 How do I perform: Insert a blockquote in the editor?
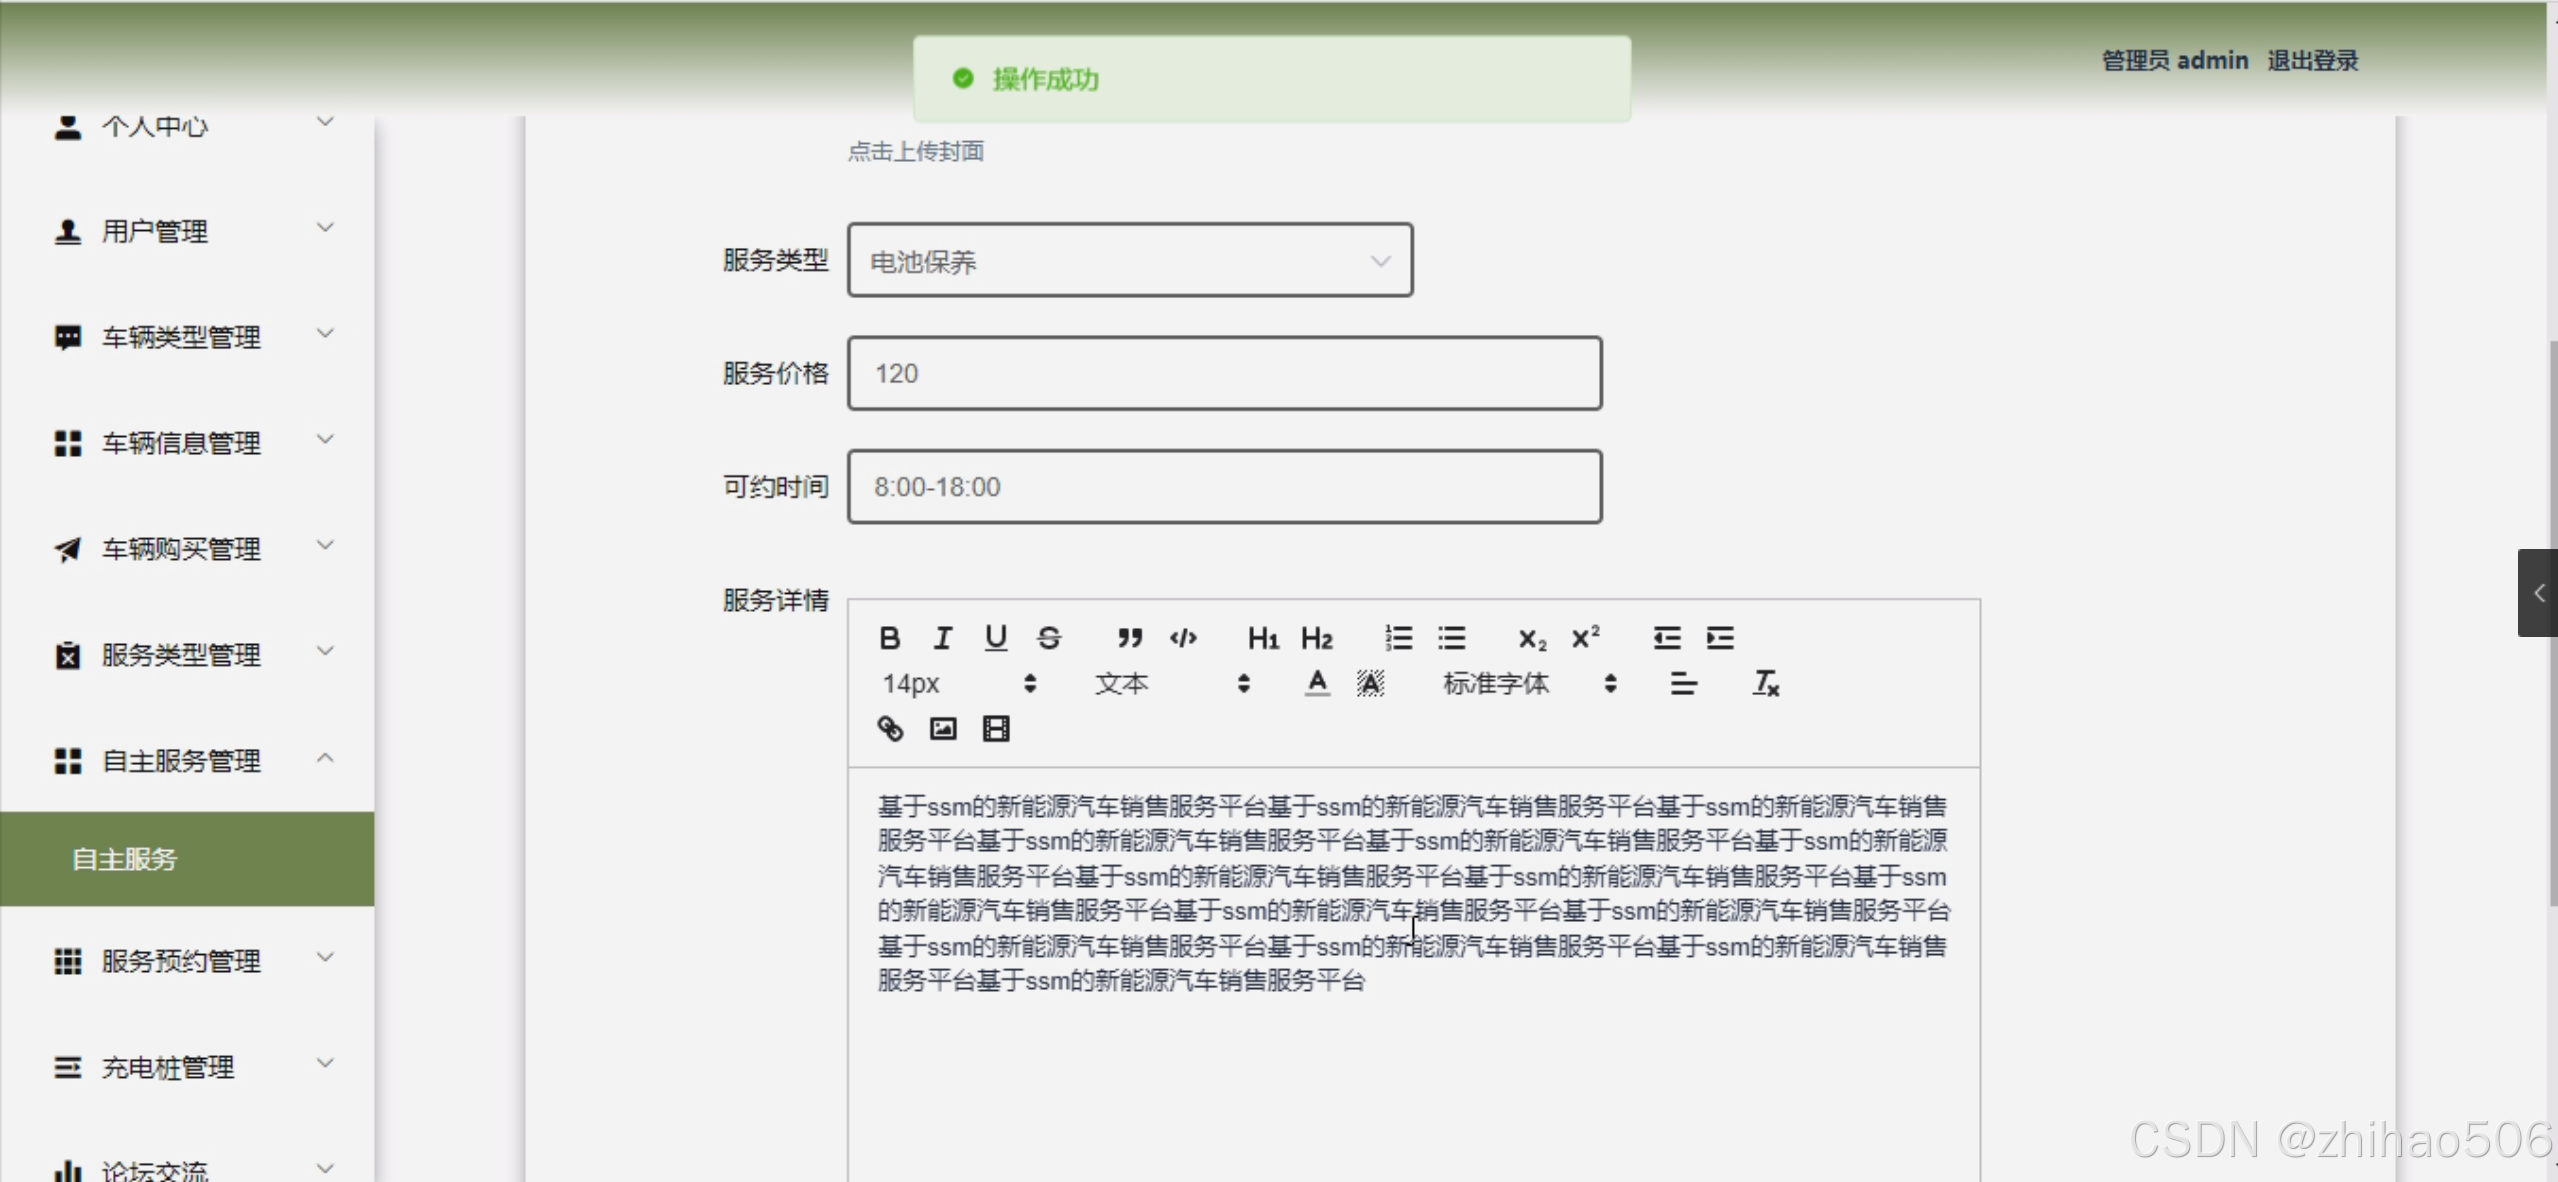click(1129, 638)
